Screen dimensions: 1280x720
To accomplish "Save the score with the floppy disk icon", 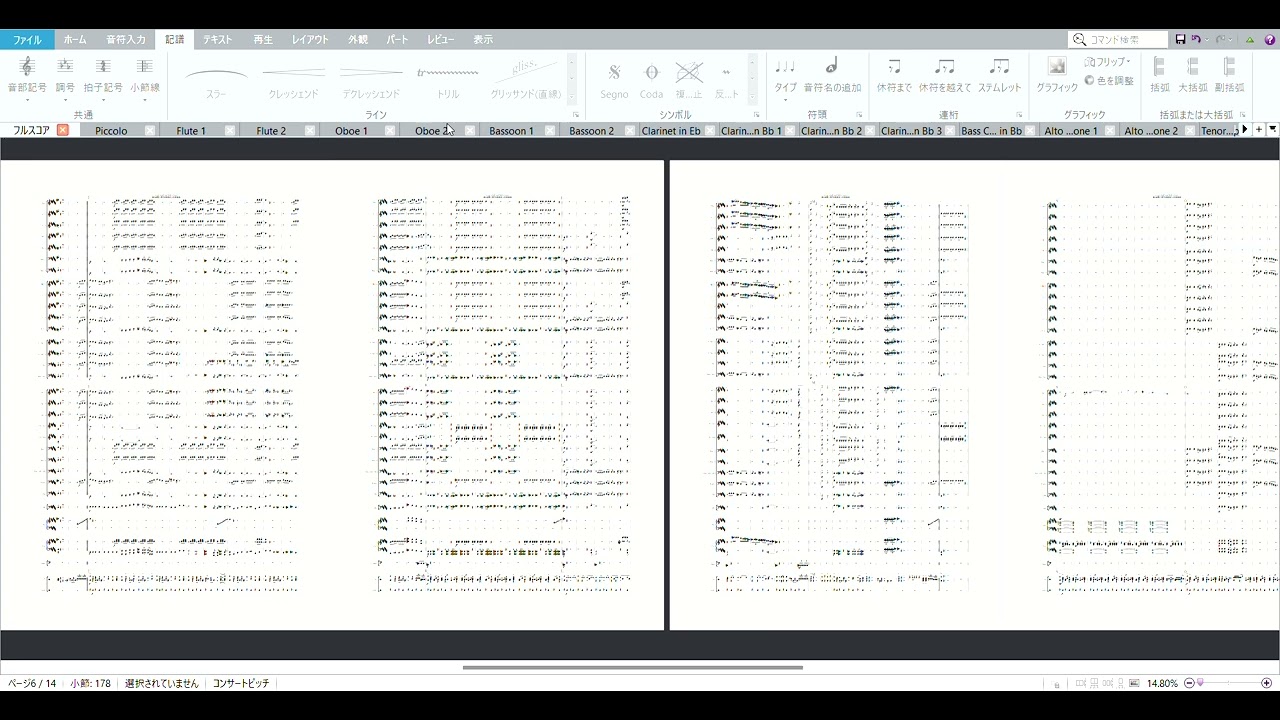I will click(x=1181, y=39).
